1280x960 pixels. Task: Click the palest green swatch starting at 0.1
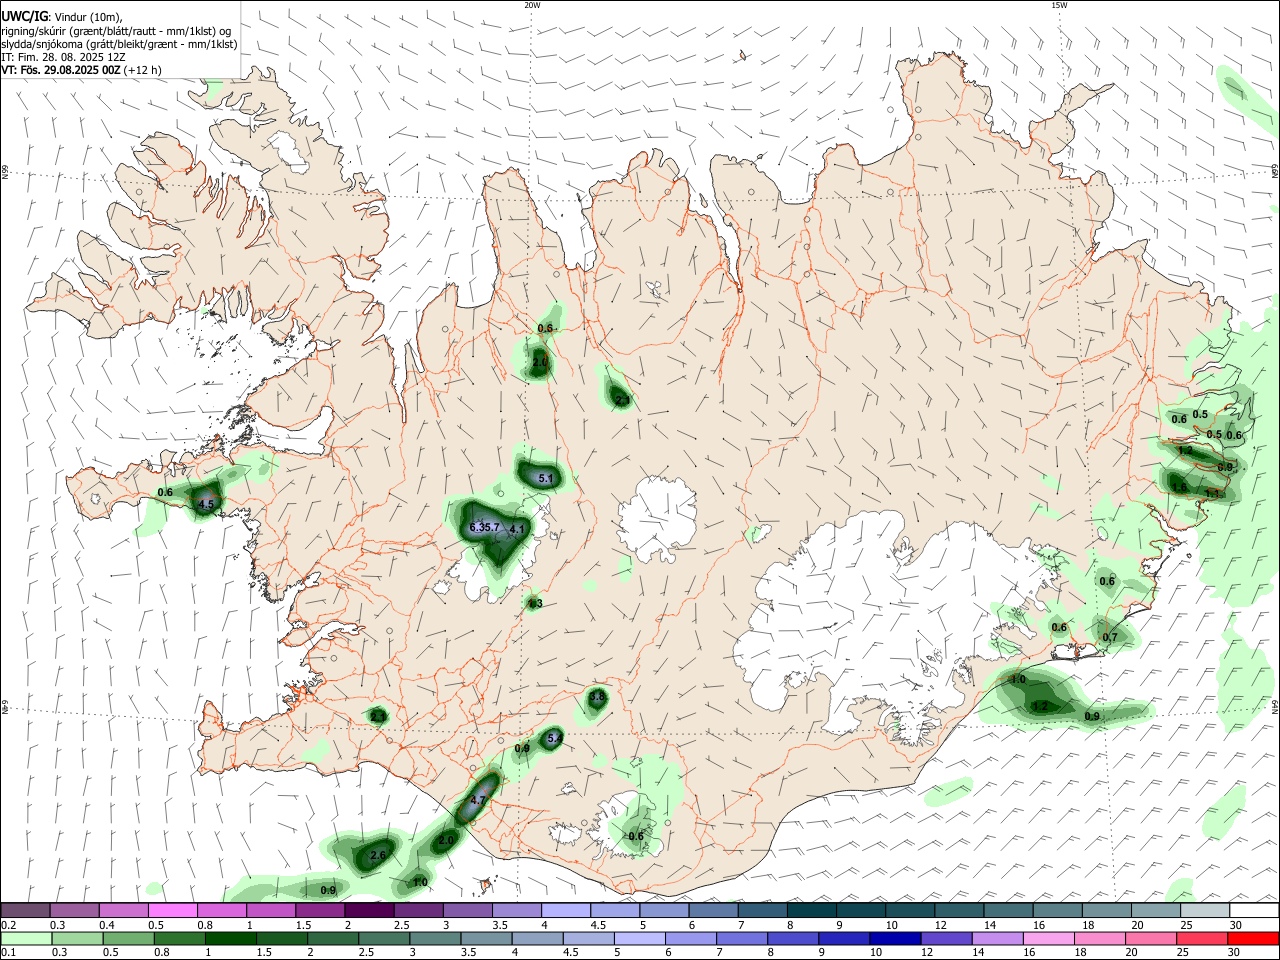(x=24, y=938)
